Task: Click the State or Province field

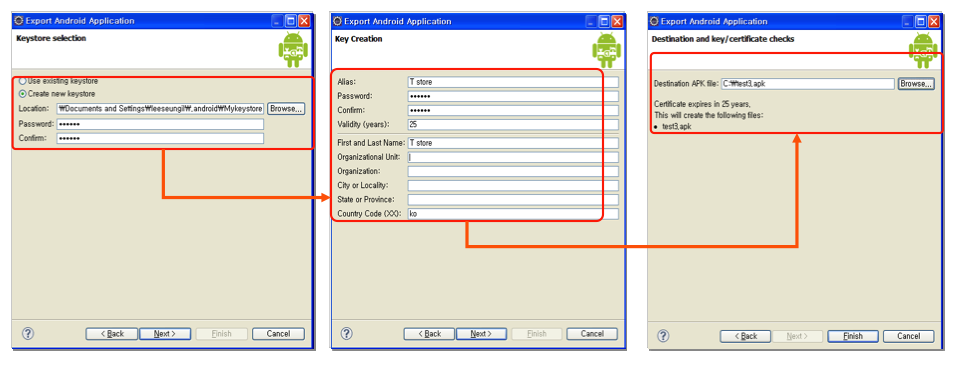Action: [513, 199]
